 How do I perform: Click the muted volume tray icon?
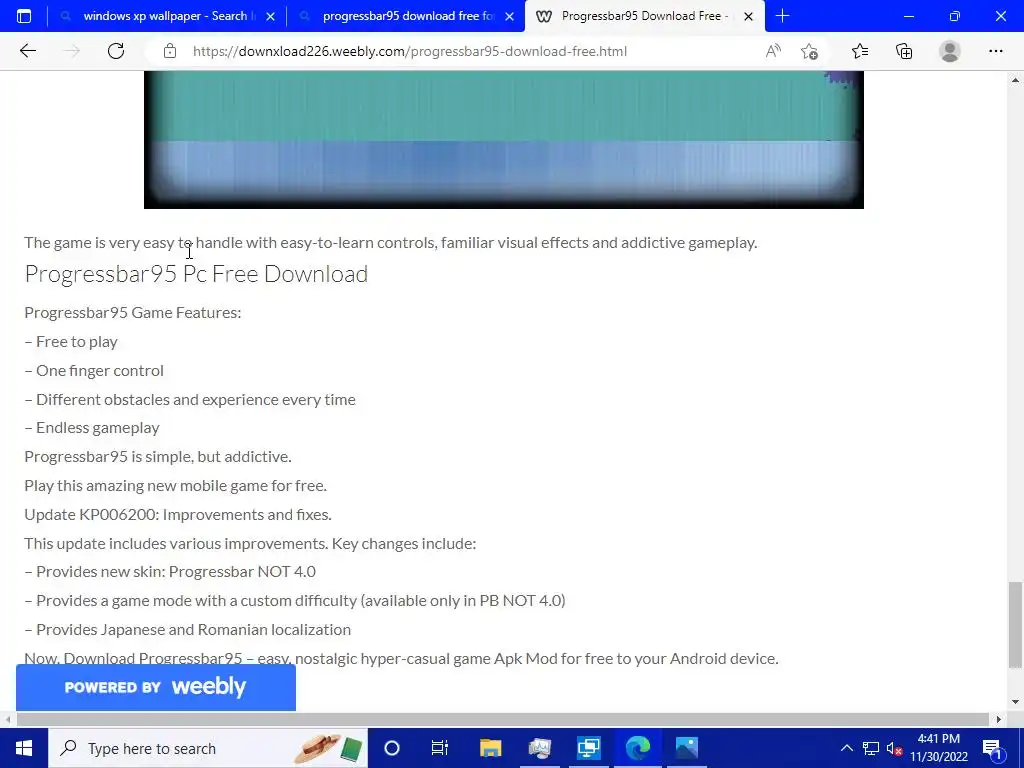pos(895,748)
